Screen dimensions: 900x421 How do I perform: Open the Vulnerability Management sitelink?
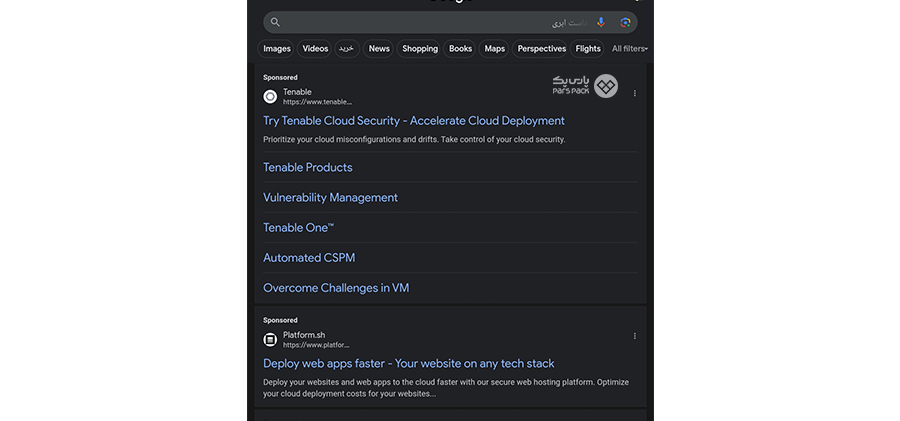330,198
